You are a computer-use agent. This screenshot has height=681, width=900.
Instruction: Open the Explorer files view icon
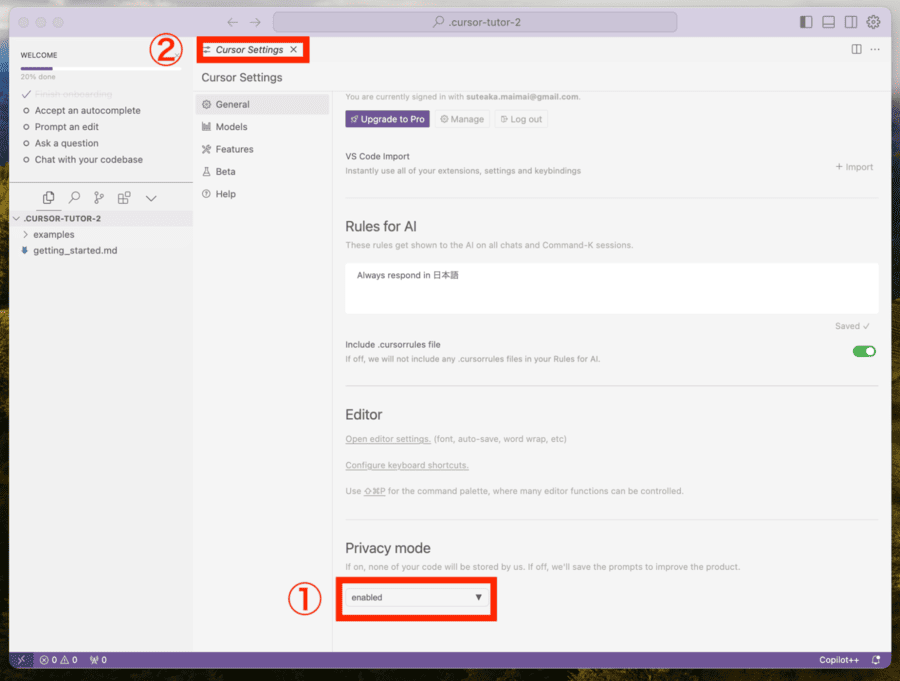tap(49, 198)
